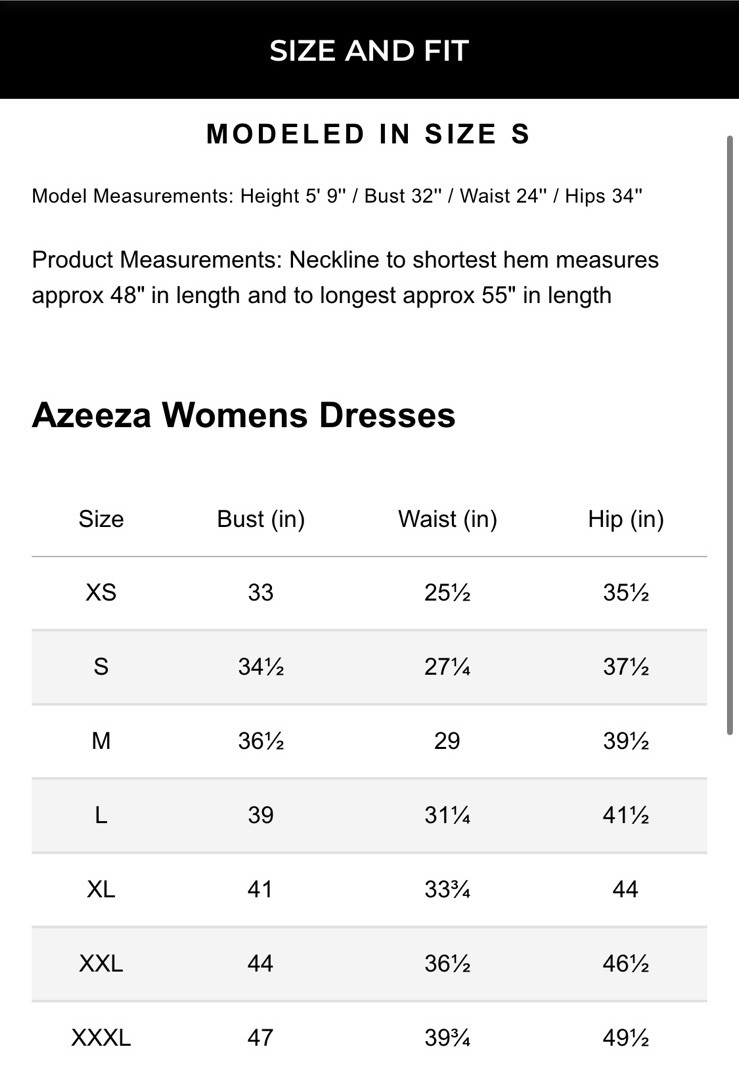Click the SIZE AND FIT header bar

click(x=369, y=51)
